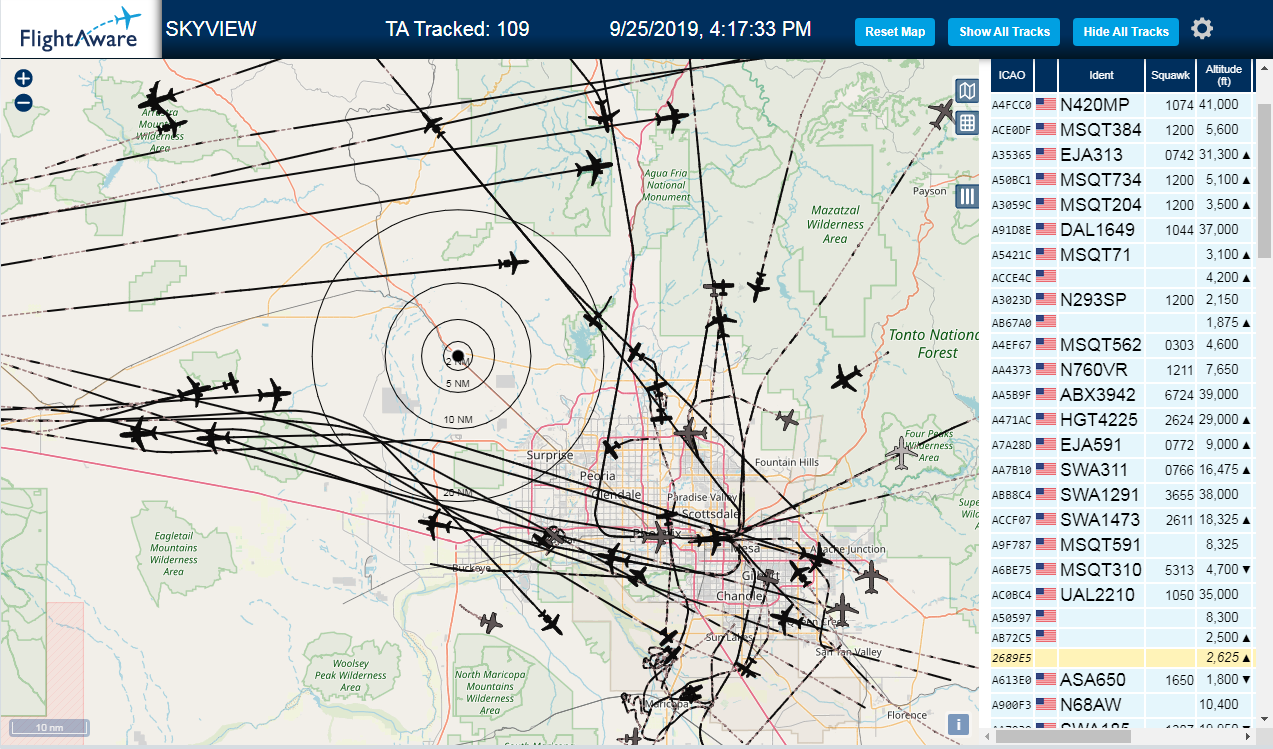Show map attribution info icon
Image resolution: width=1273 pixels, height=749 pixels.
pyautogui.click(x=958, y=724)
